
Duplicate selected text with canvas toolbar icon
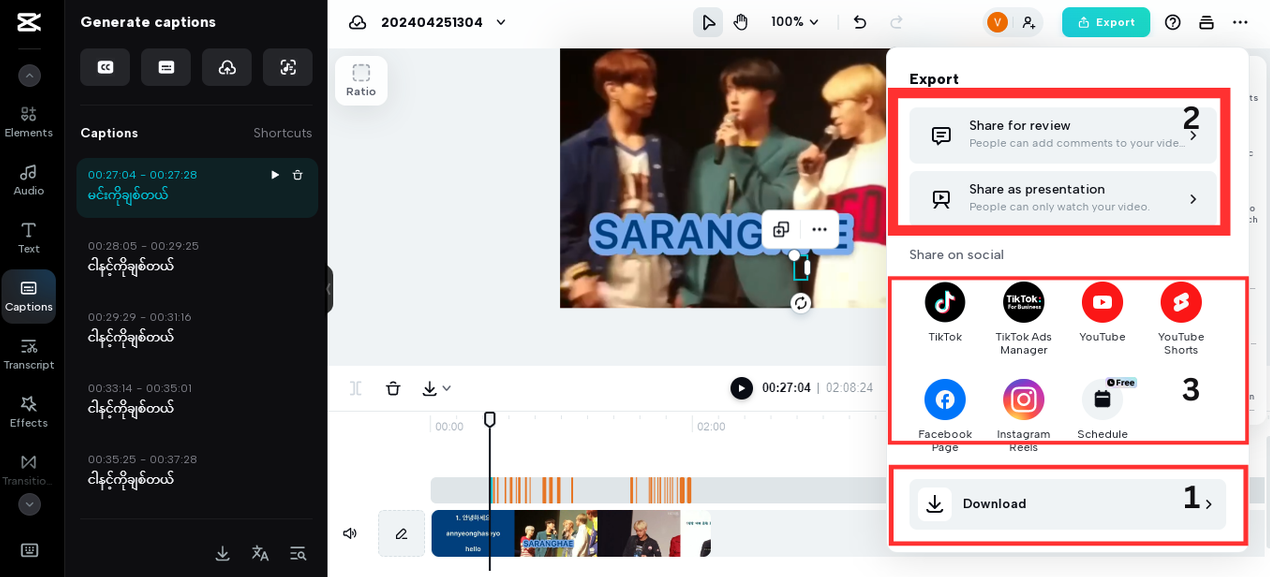coord(781,229)
